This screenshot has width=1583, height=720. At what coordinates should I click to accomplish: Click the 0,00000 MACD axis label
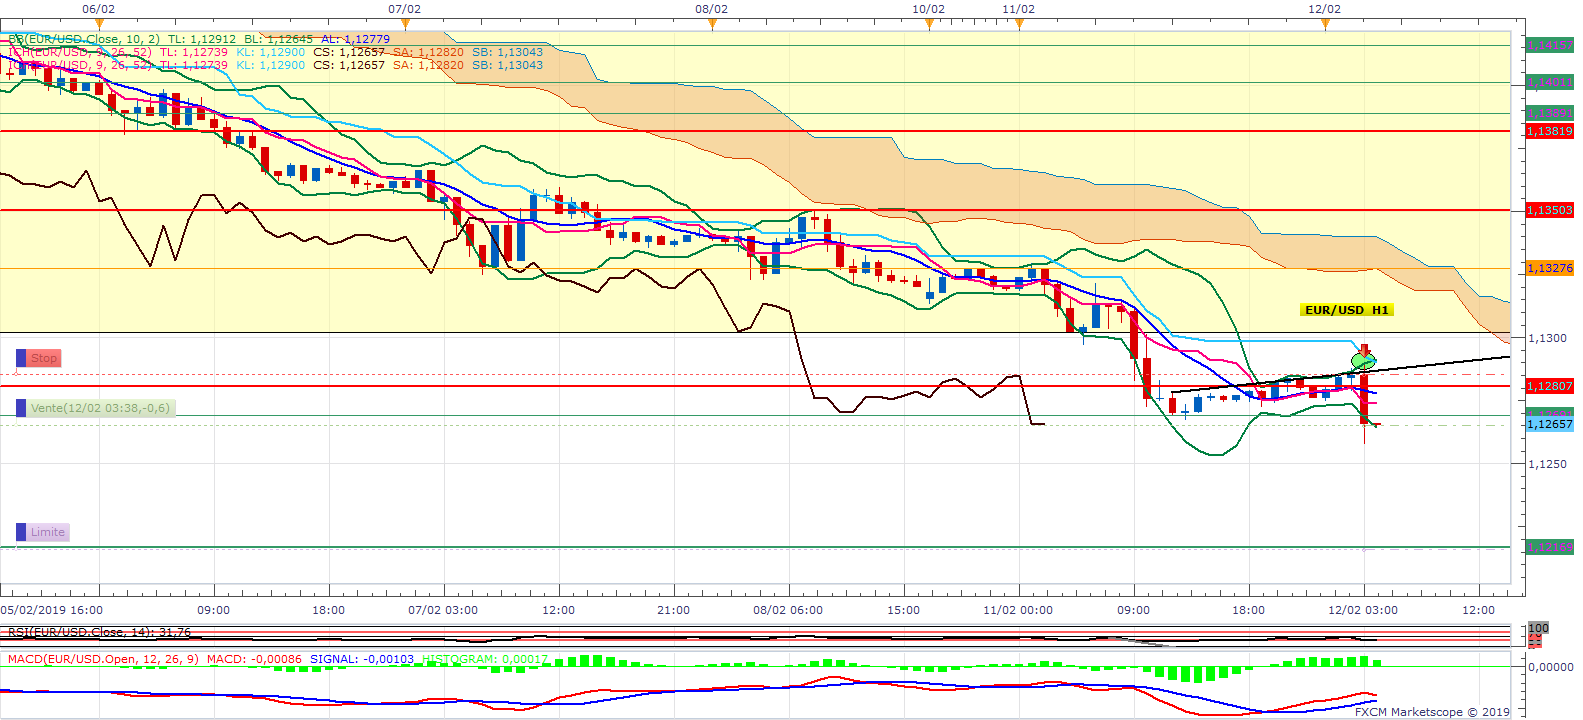point(1551,667)
